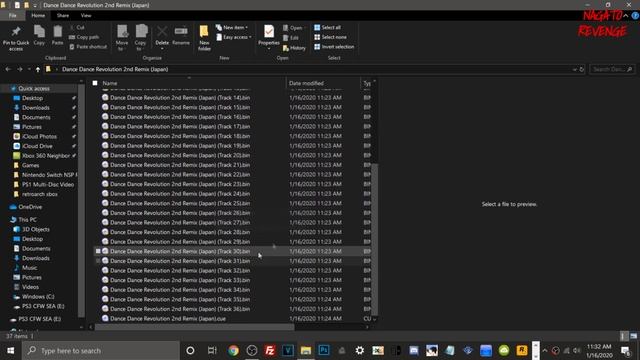Check the Track 30 file checkbox
The height and width of the screenshot is (360, 640).
(98, 251)
